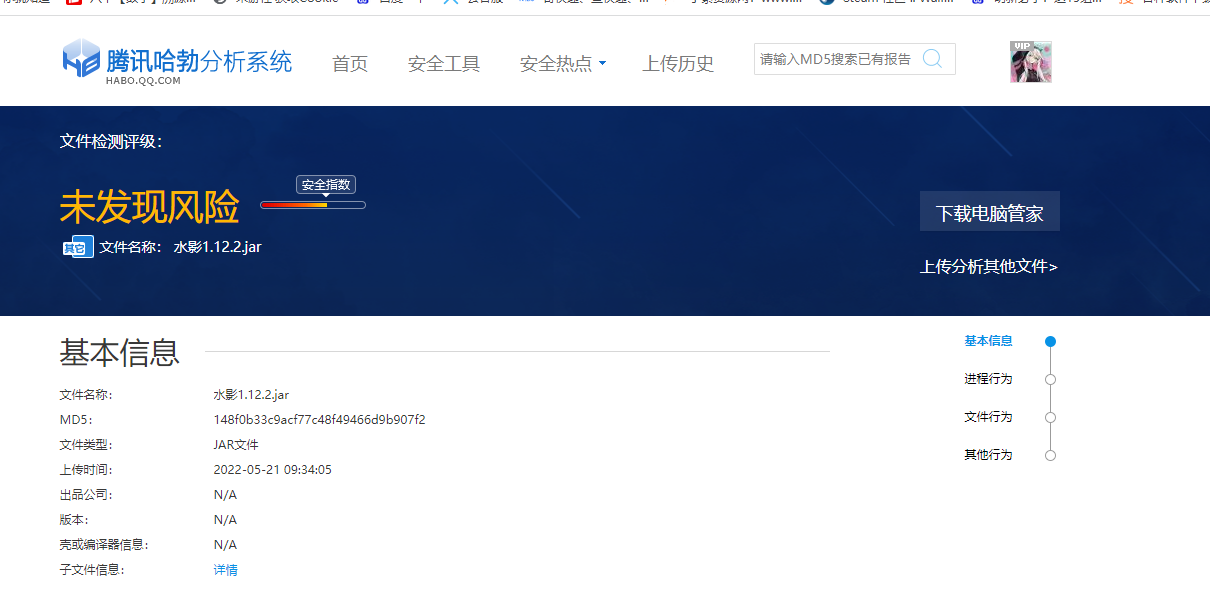Click the 安全指数 tooltip label
Screen dimensions: 1210x614
[x=326, y=185]
